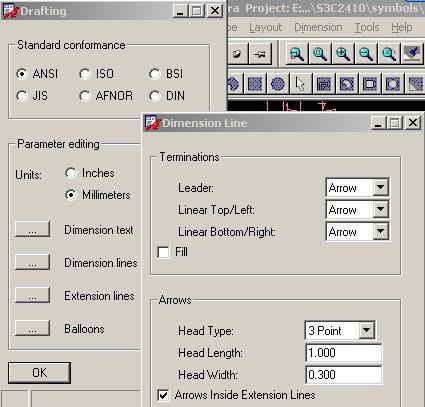Click the rectangular void shape icon
Screen dimensions: 425x407
(369, 83)
